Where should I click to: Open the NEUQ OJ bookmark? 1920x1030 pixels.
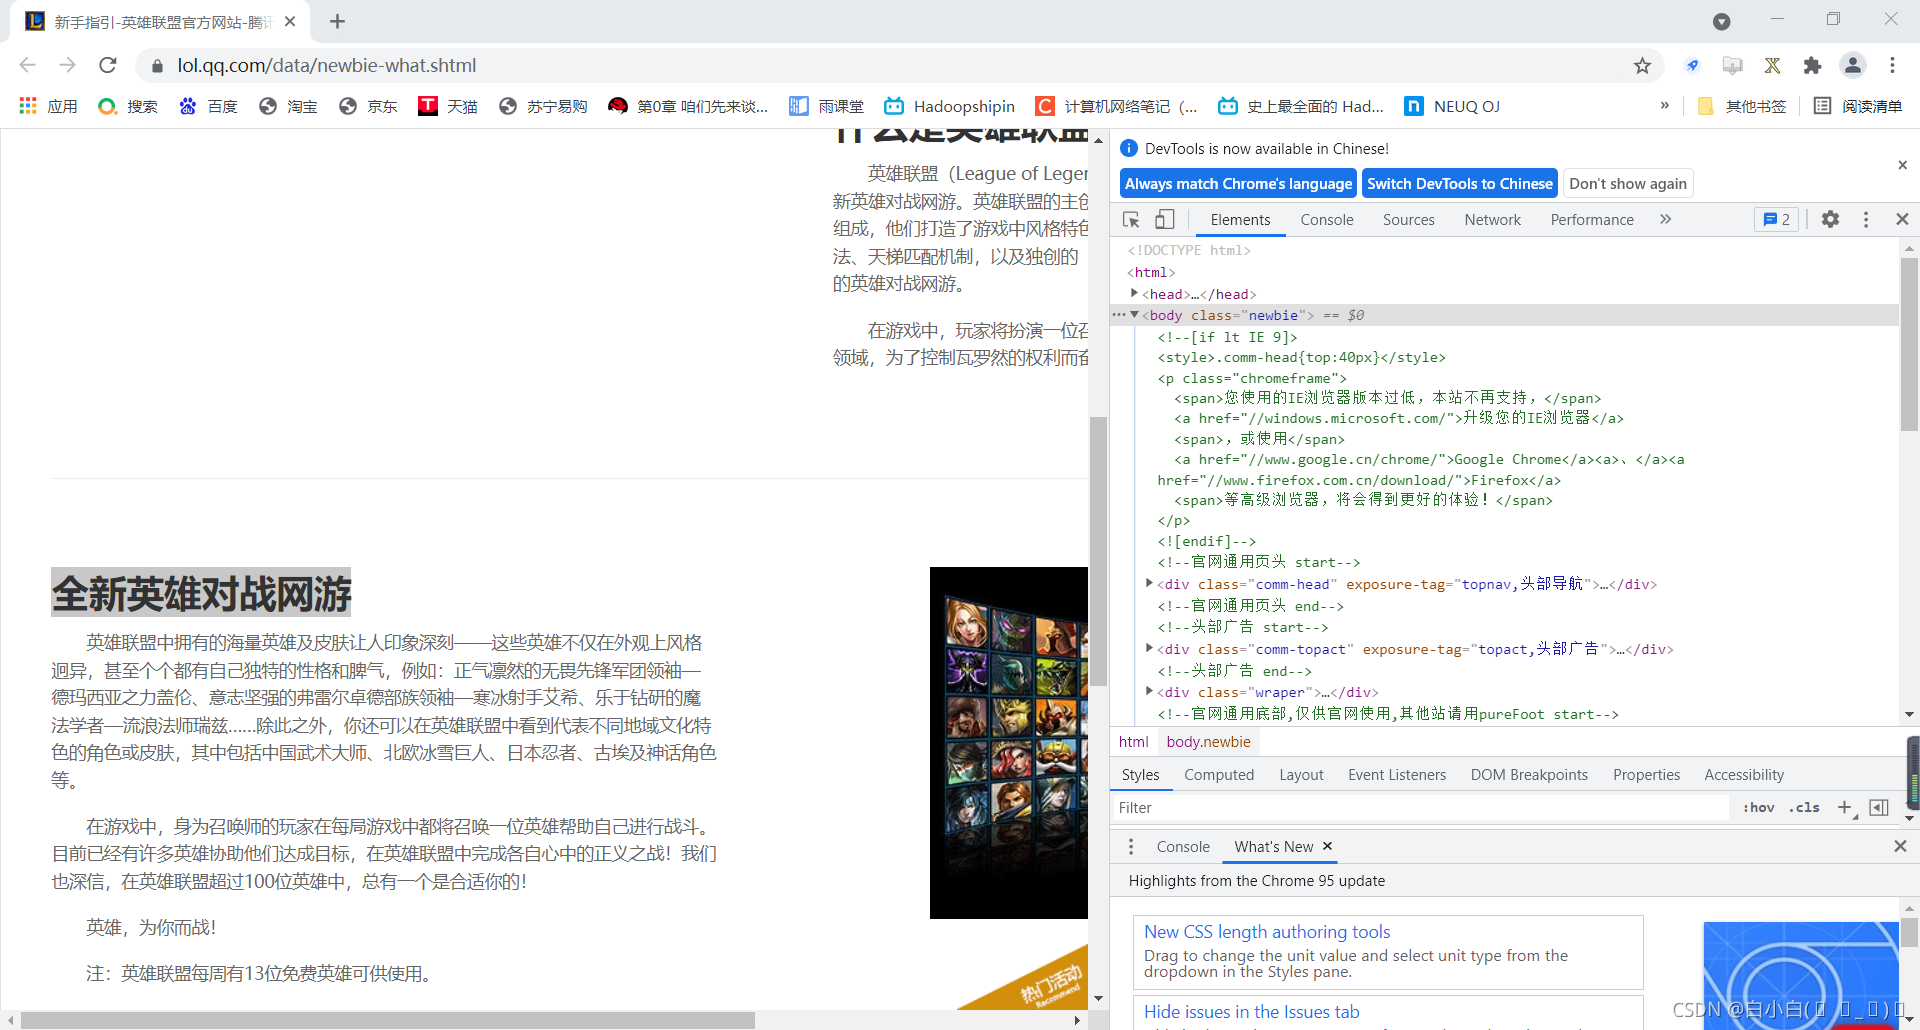click(x=1452, y=106)
